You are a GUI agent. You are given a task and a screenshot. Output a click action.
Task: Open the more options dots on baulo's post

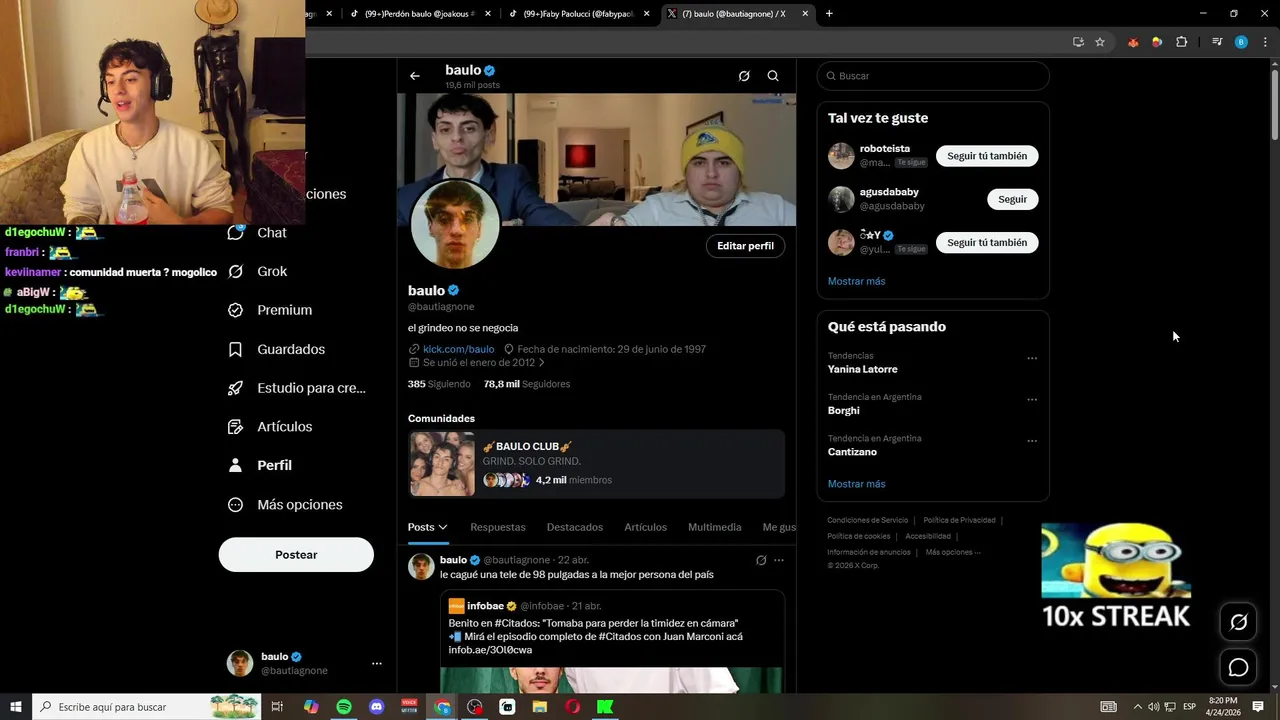pos(779,560)
